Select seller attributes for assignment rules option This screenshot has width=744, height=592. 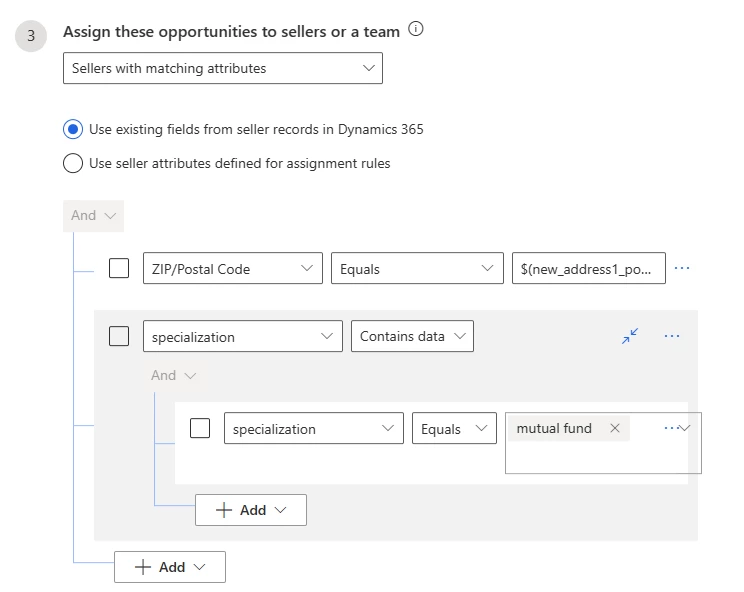72,163
